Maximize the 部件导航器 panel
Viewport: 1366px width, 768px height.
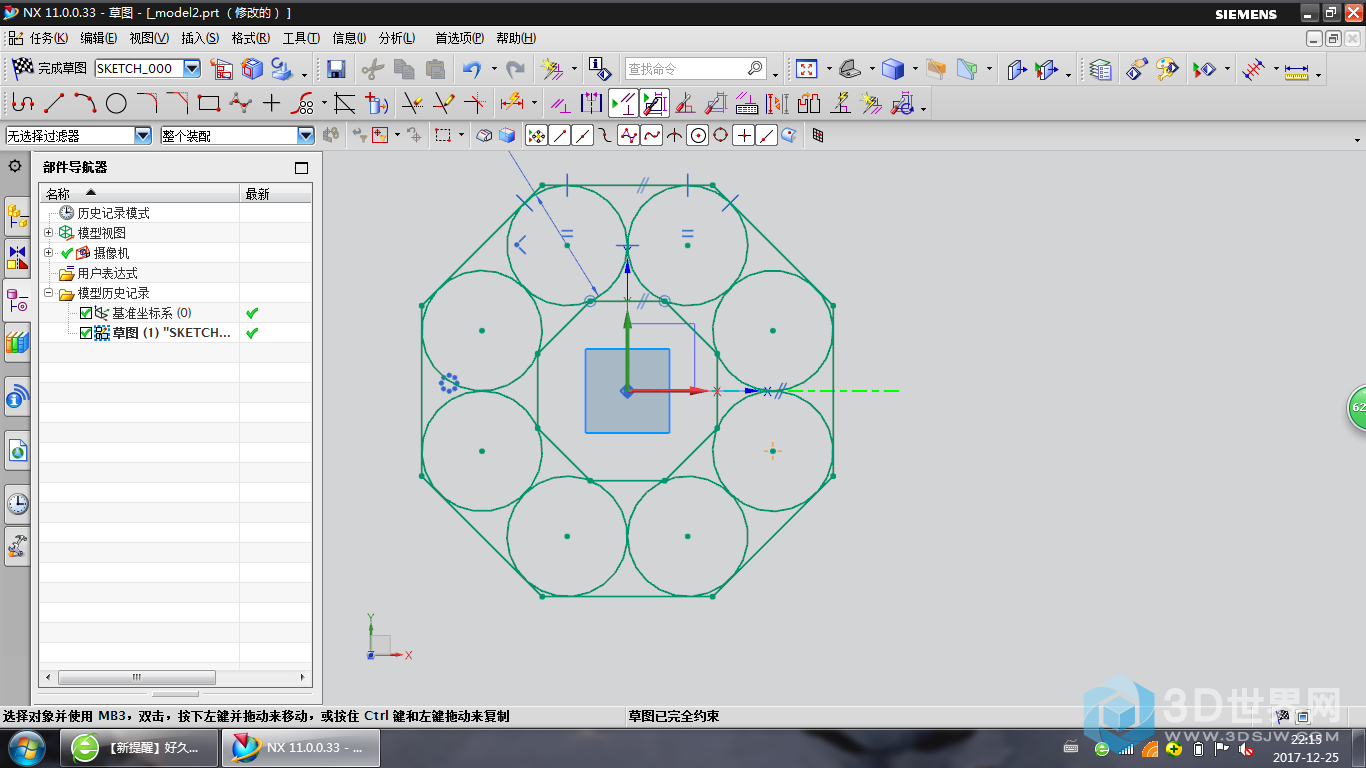302,168
